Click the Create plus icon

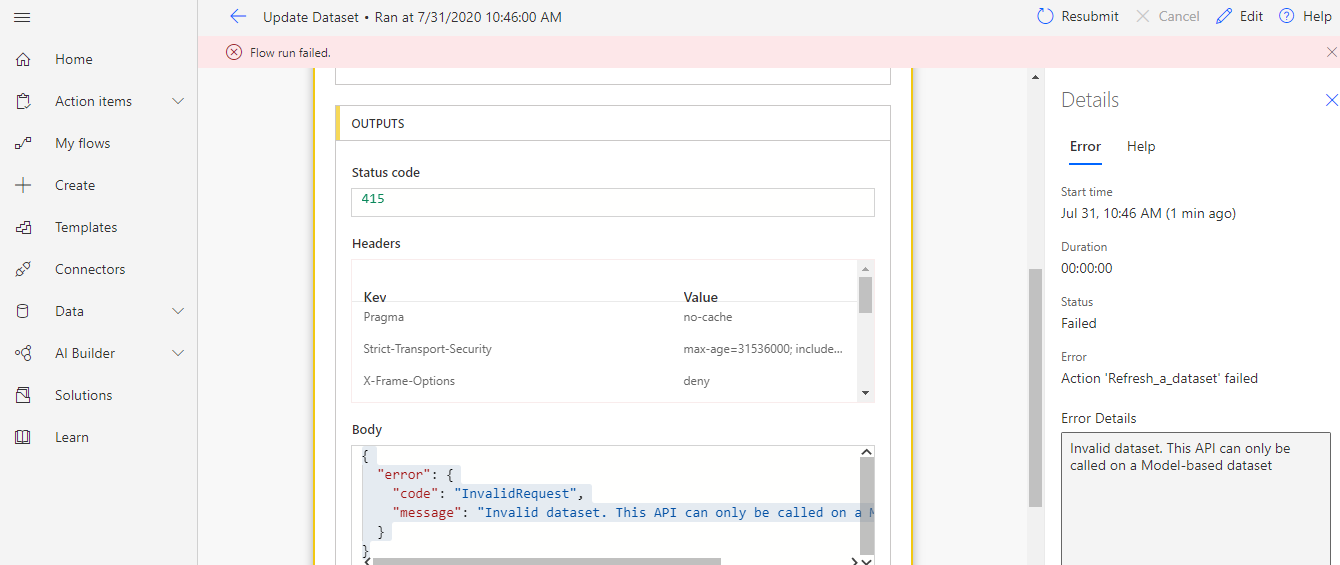[23, 185]
